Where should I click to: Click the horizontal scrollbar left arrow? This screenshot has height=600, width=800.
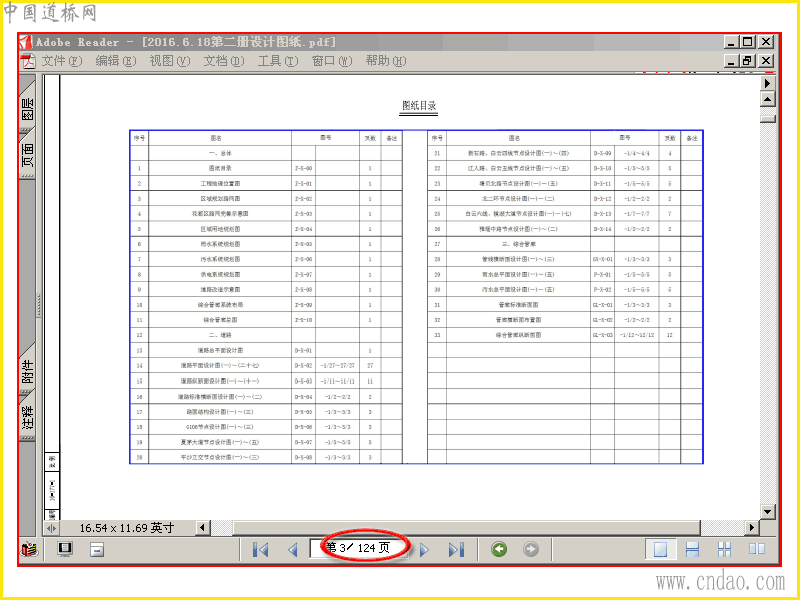[x=203, y=528]
